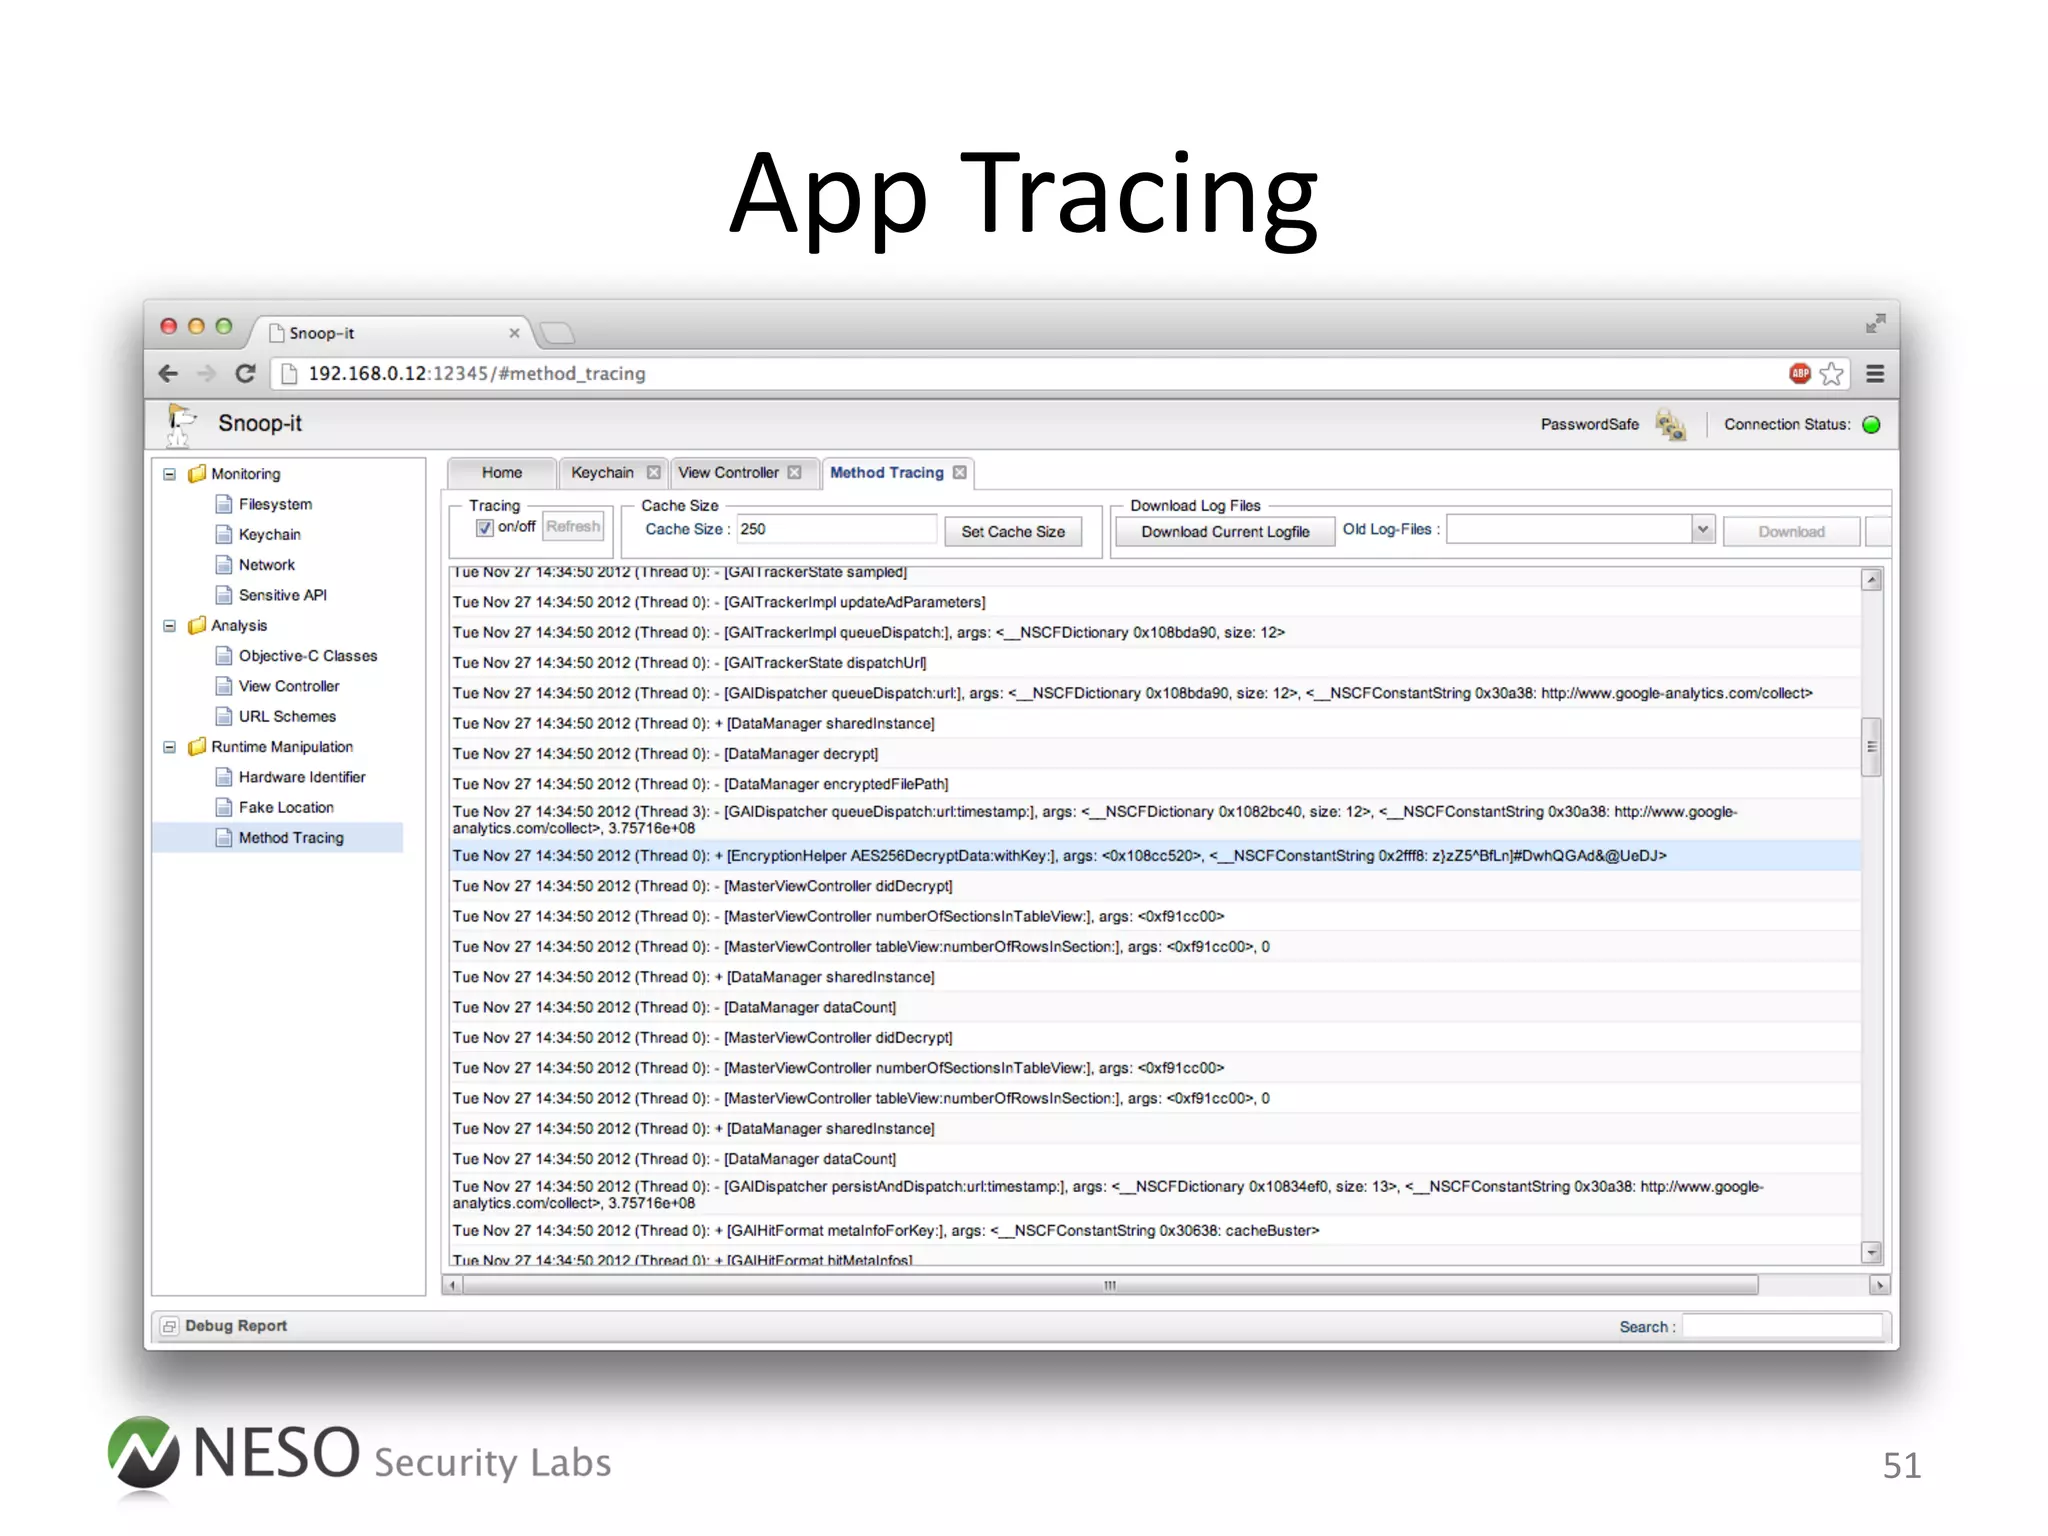Select the GAIHitFormat metaInfoForKey log row

pos(1155,1231)
